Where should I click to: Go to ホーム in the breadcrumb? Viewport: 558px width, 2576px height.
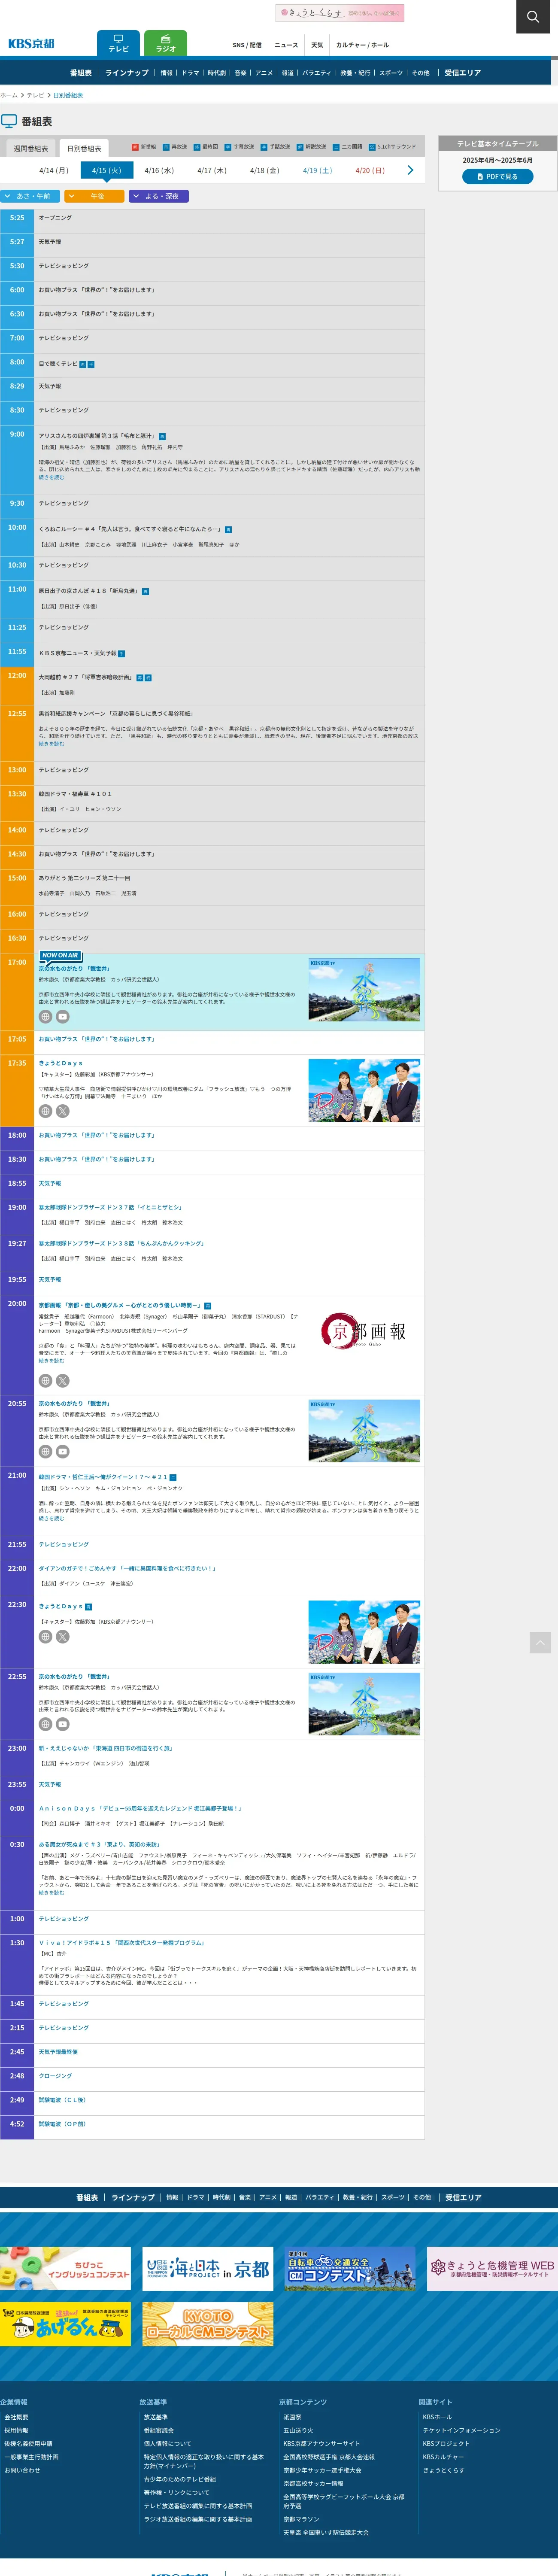point(9,95)
